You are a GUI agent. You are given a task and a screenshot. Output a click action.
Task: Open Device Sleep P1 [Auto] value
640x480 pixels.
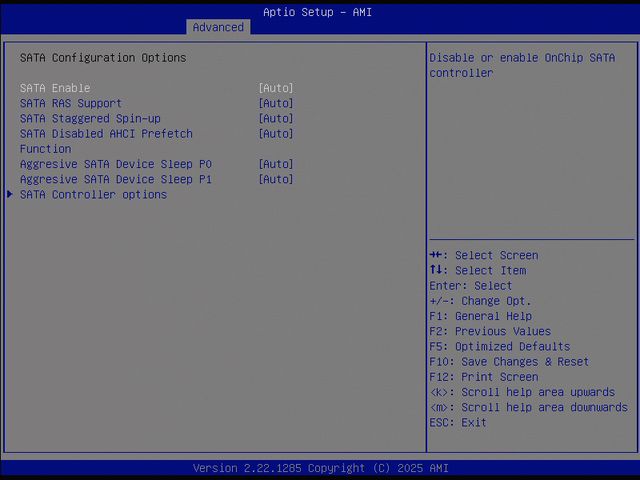click(x=276, y=179)
